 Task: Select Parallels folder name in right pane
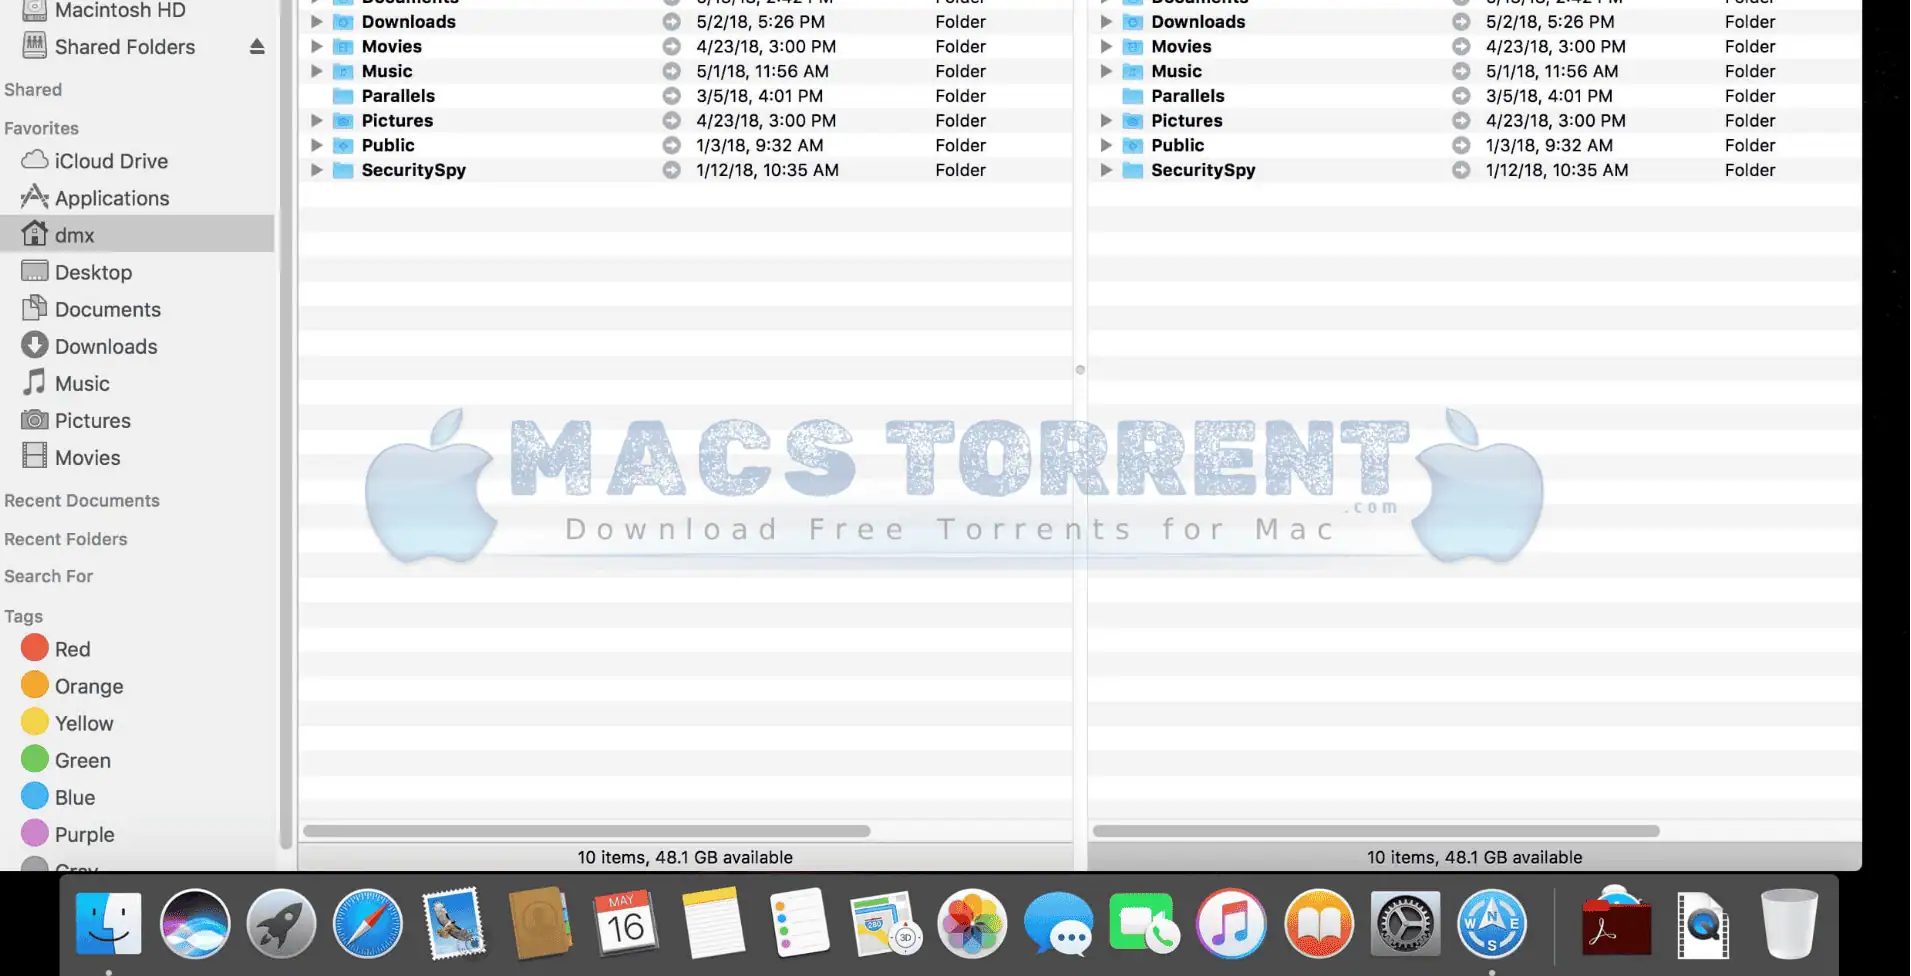pos(1188,96)
